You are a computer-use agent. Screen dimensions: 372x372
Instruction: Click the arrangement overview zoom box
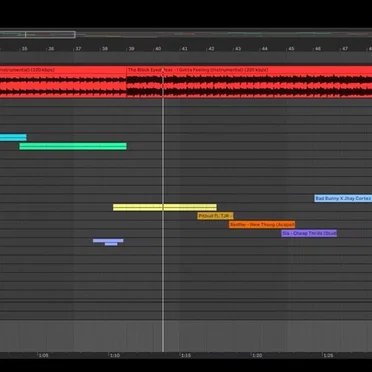pyautogui.click(x=37, y=34)
